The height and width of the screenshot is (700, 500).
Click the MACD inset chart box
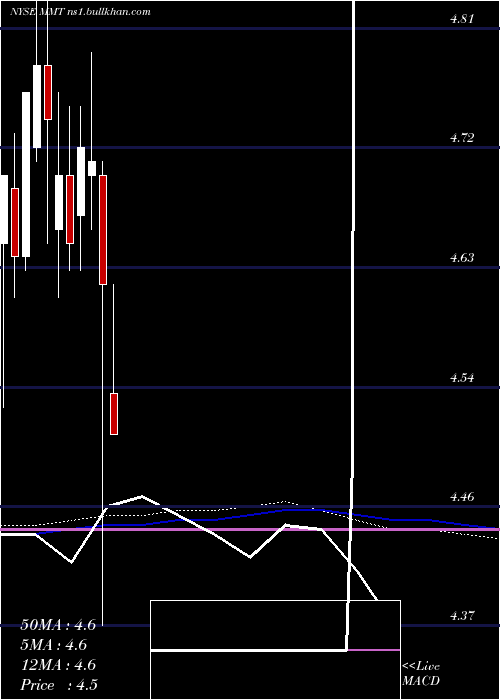pyautogui.click(x=275, y=650)
